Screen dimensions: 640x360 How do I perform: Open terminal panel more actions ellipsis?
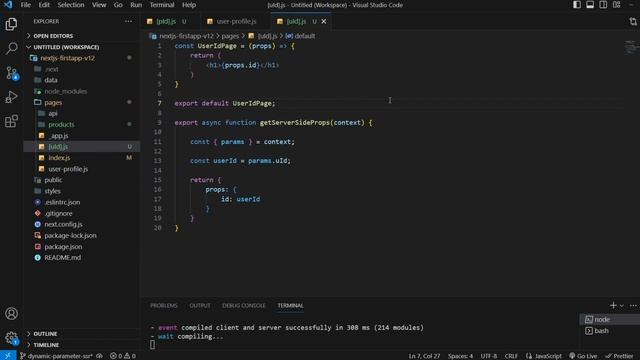tap(633, 305)
